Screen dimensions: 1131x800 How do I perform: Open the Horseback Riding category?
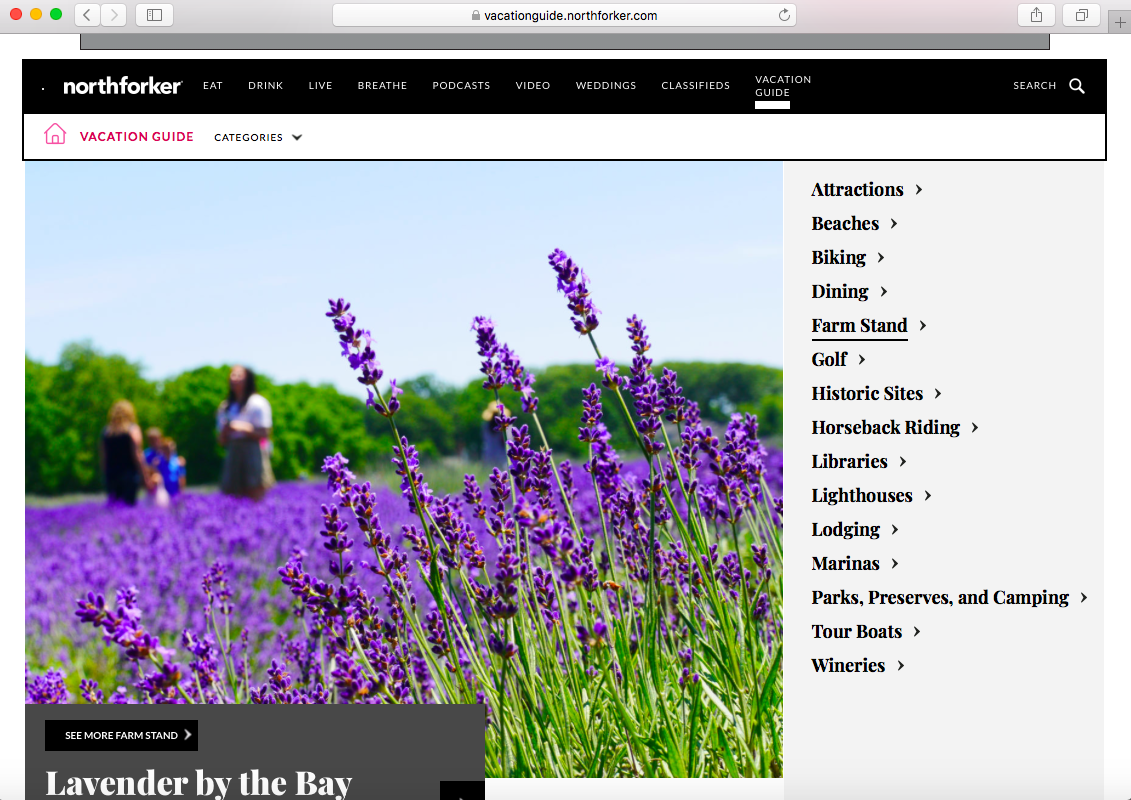[x=885, y=427]
